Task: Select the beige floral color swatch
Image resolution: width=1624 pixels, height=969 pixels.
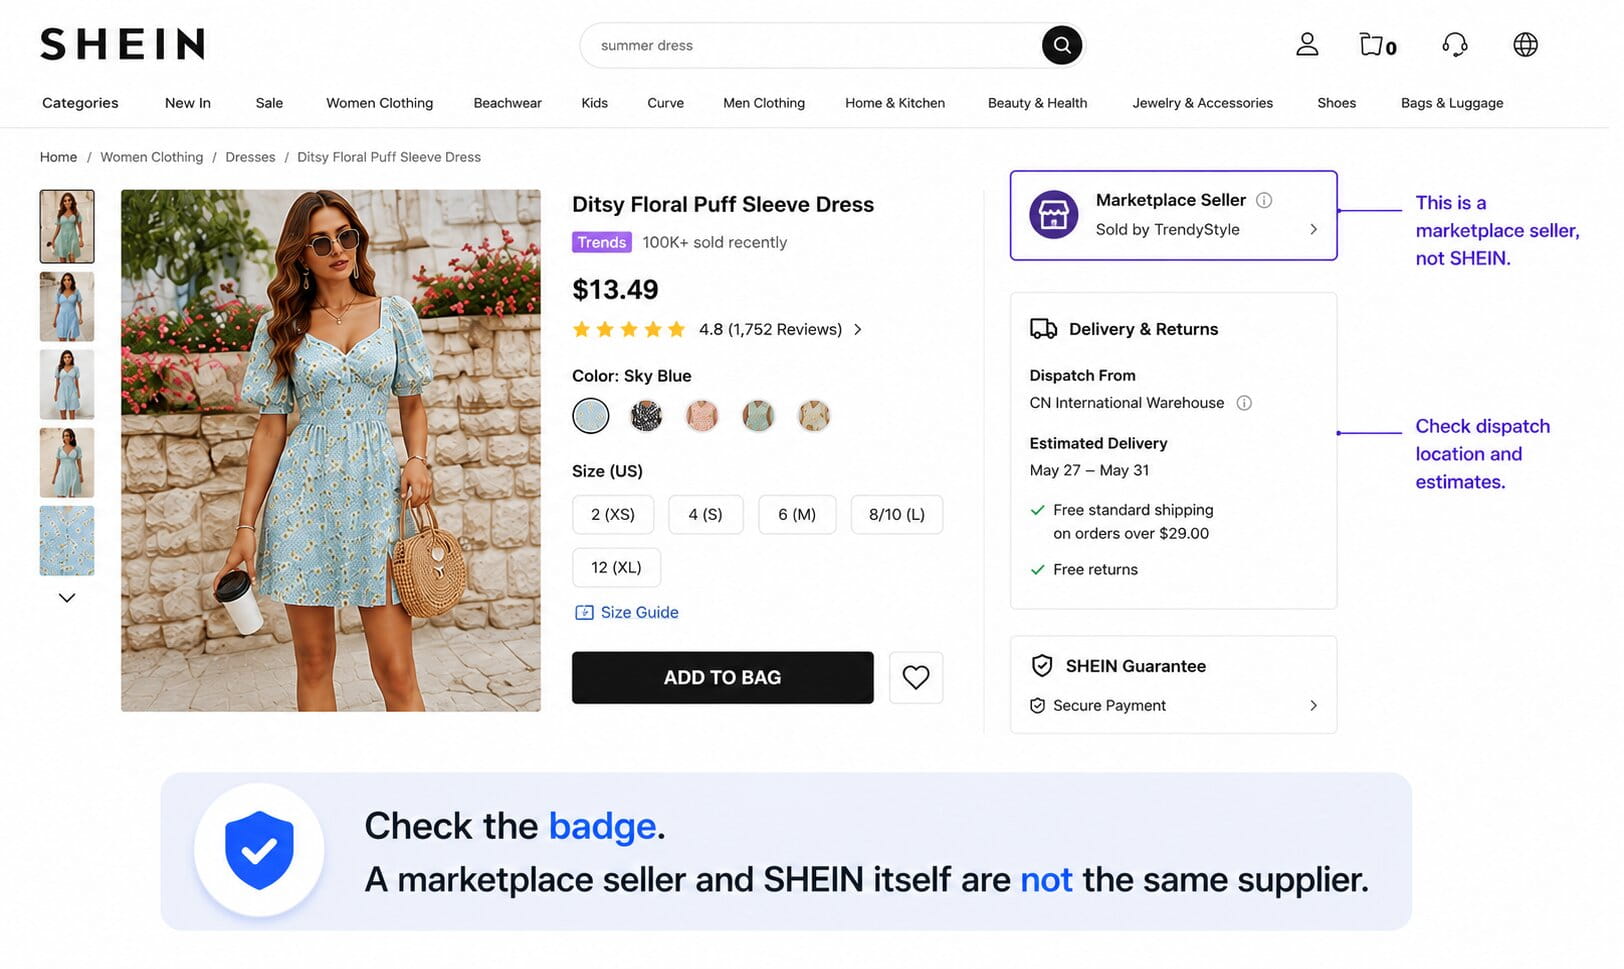Action: click(x=815, y=416)
